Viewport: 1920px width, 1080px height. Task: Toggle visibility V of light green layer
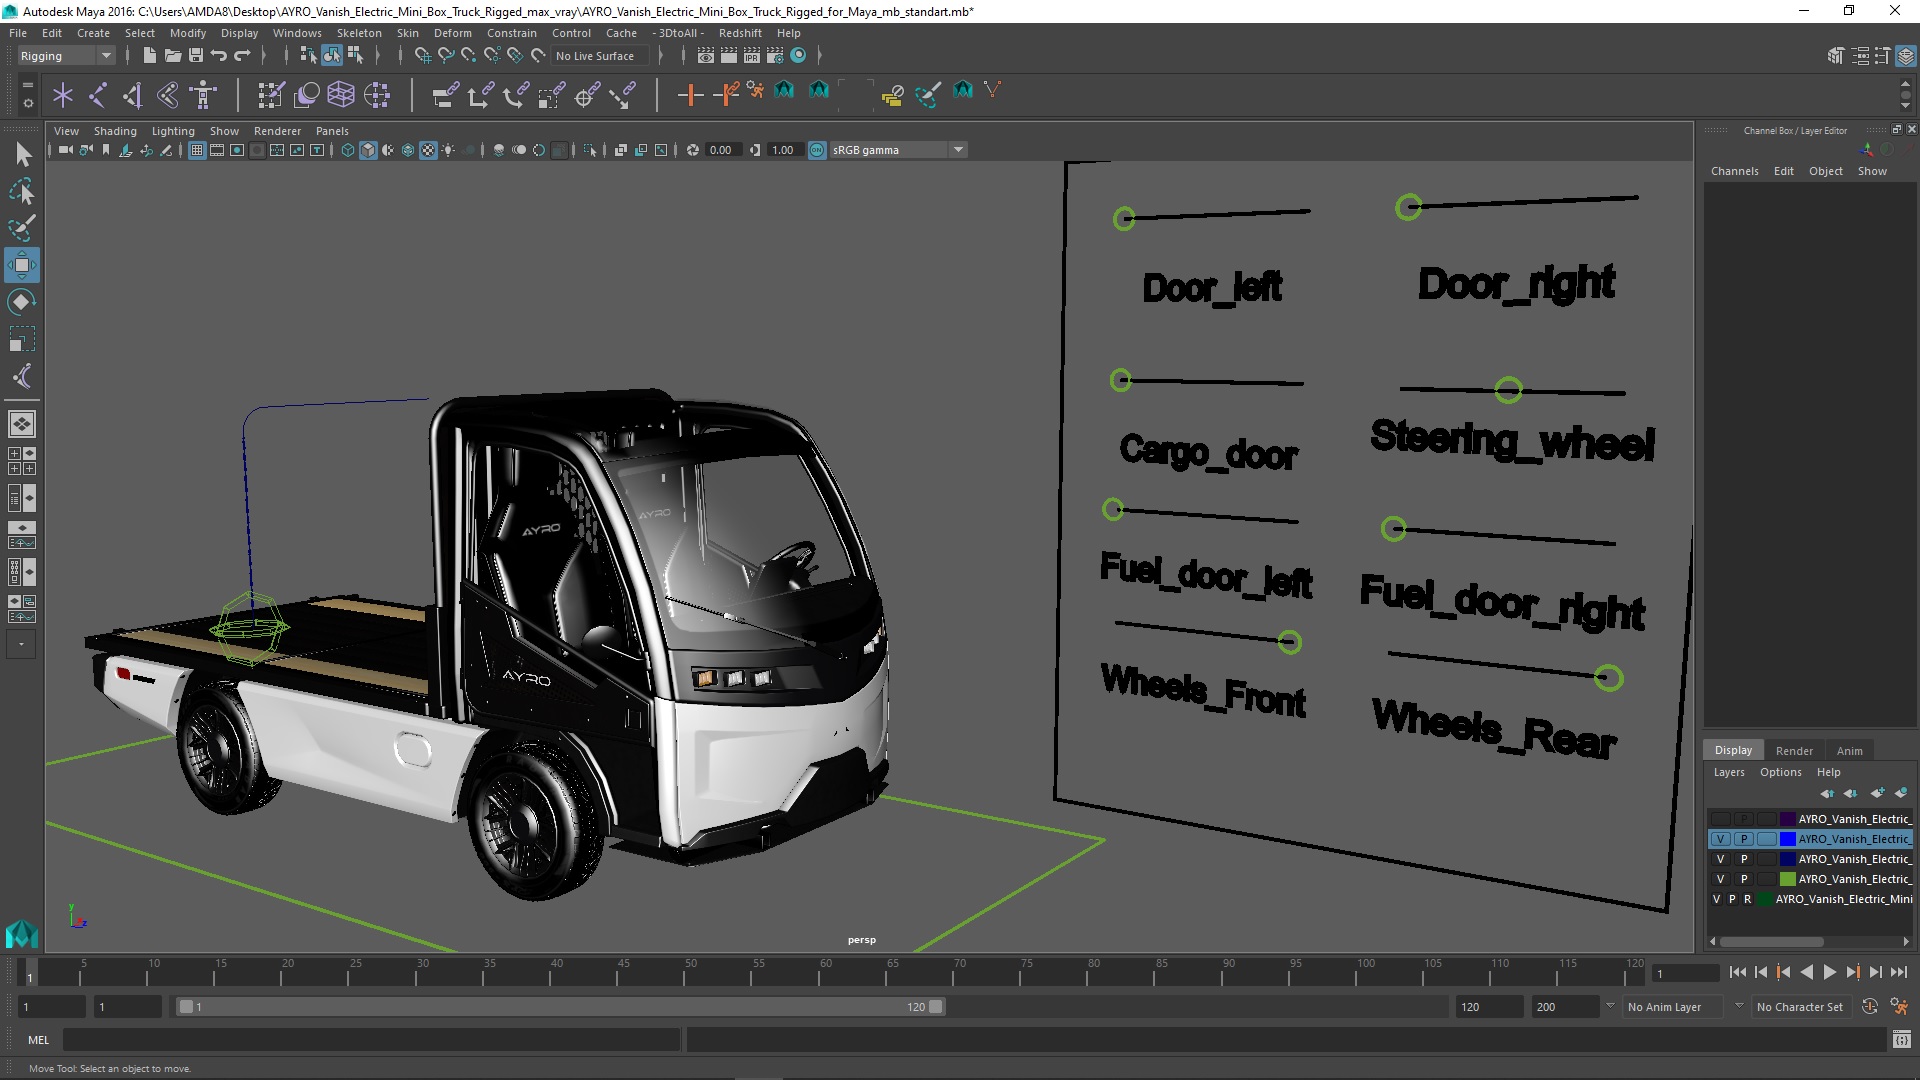coord(1720,879)
